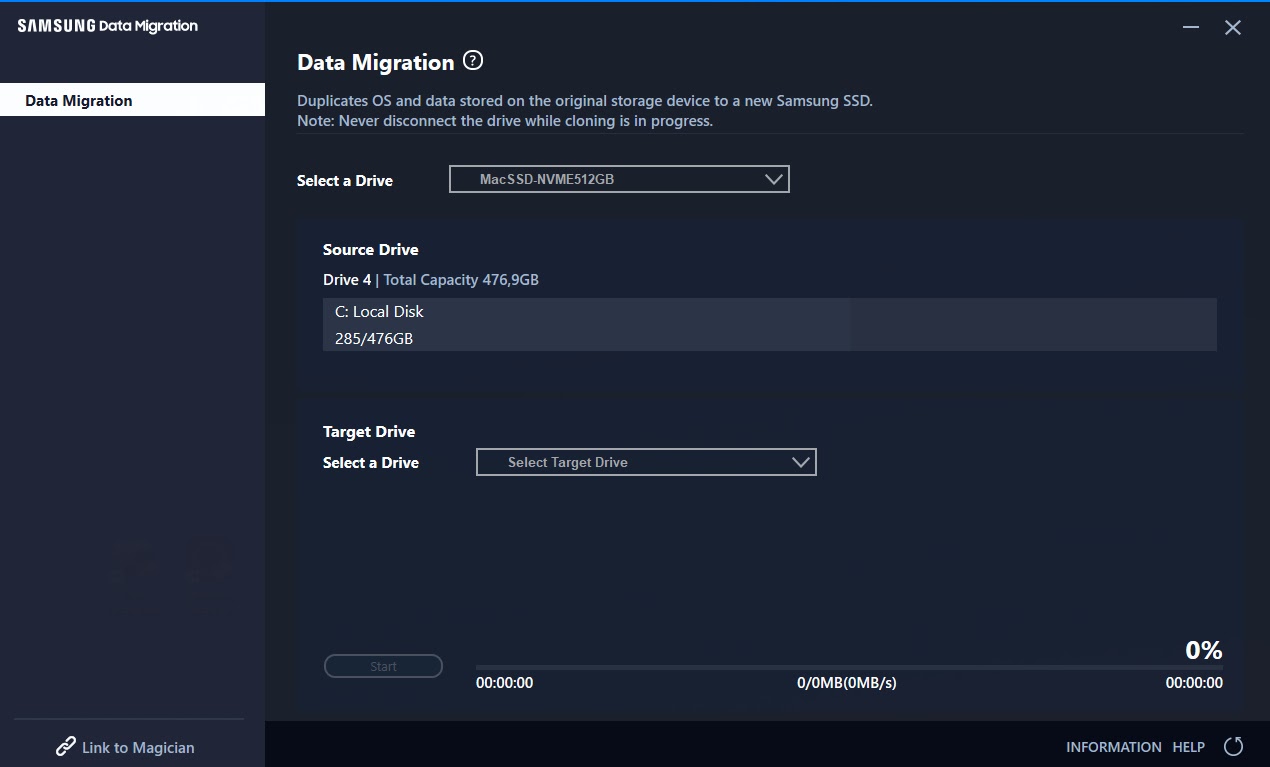
Task: Open the INFORMATION menu item
Action: [x=1113, y=747]
